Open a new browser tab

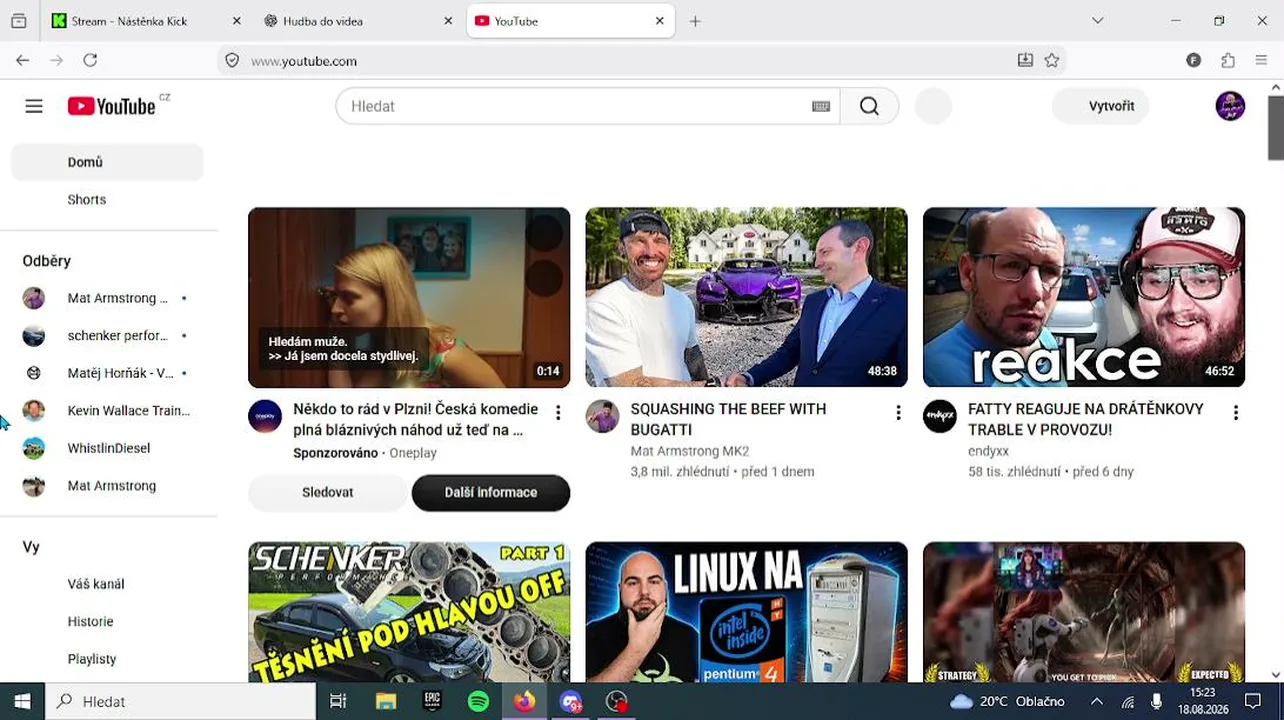[695, 21]
